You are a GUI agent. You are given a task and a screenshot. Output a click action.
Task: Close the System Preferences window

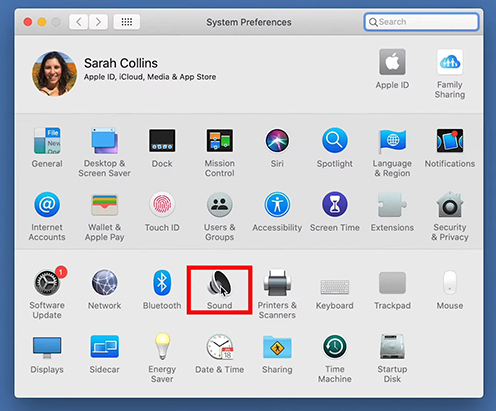pyautogui.click(x=28, y=22)
